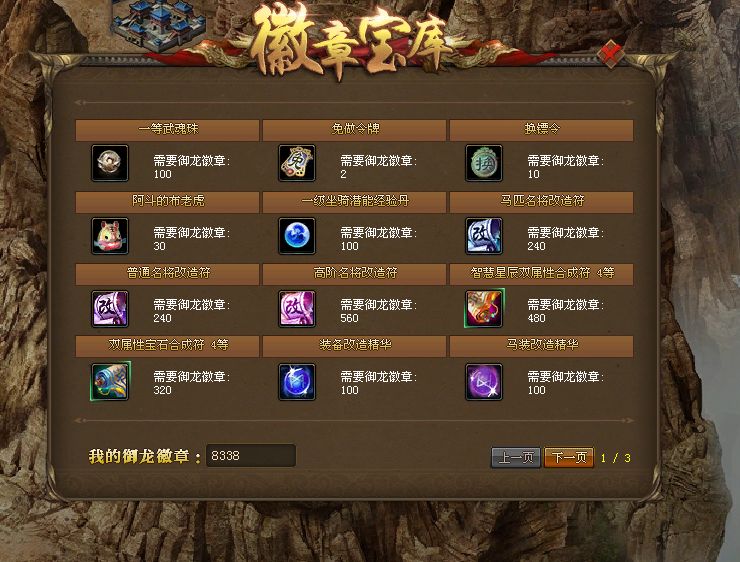Viewport: 740px width, 562px height.
Task: Choose the green 换镖令 medallion icon
Action: coord(484,163)
